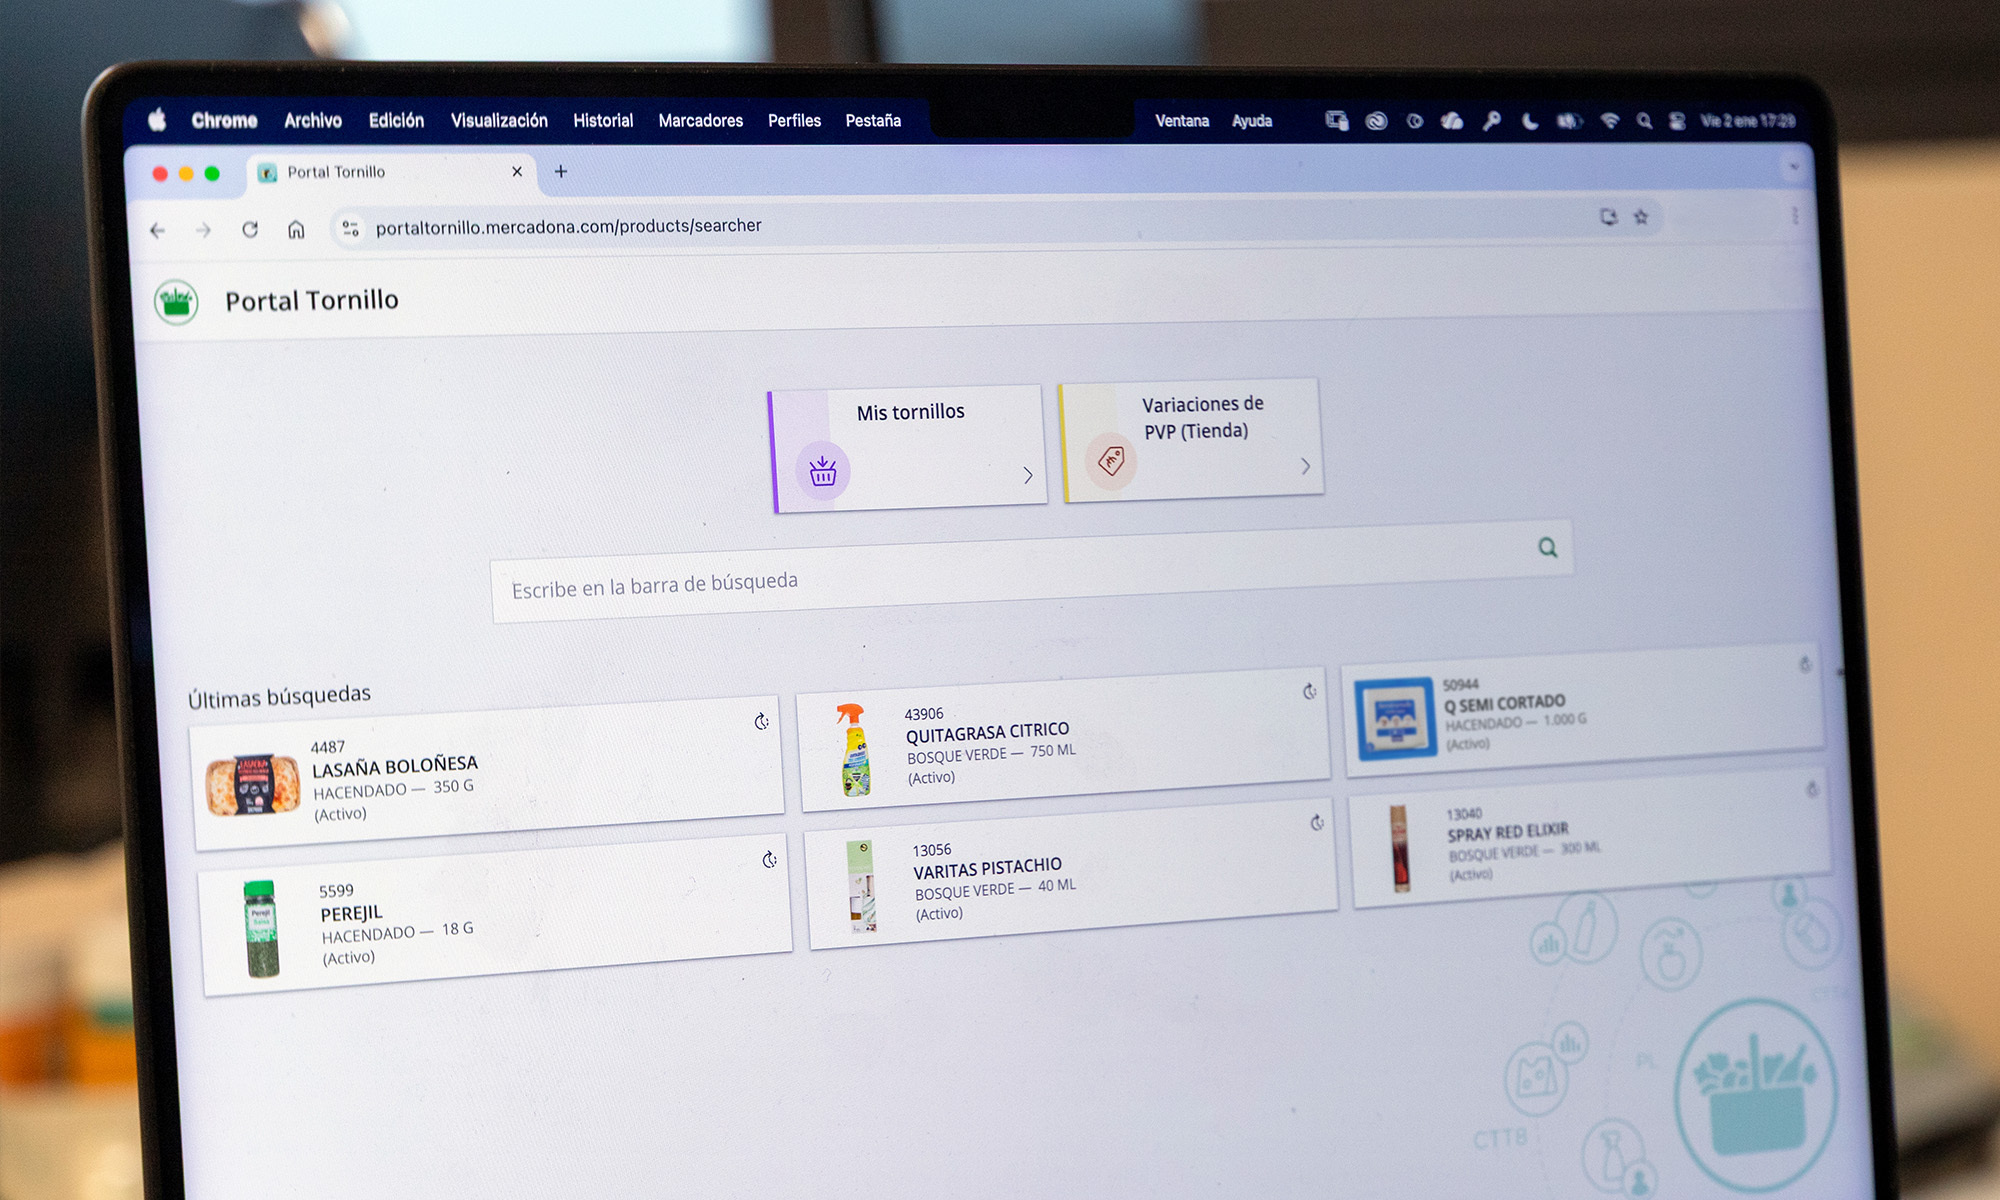Click the moon Focus icon in menu bar
The image size is (2000, 1200).
pos(1529,121)
